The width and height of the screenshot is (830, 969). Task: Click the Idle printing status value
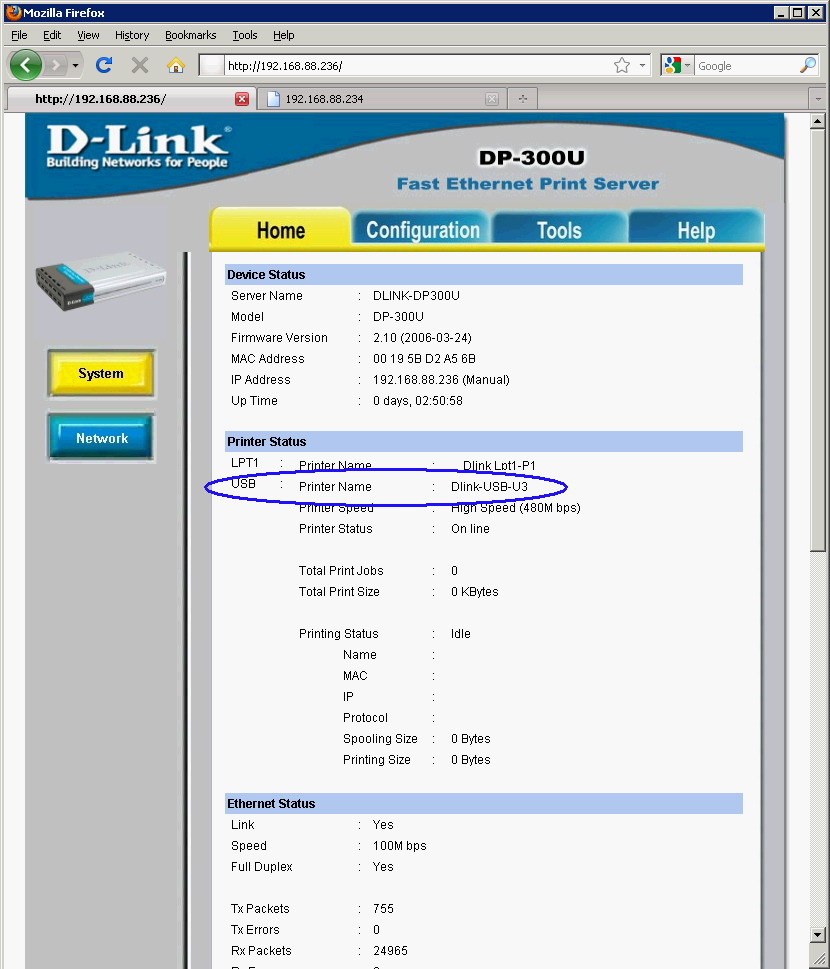460,633
